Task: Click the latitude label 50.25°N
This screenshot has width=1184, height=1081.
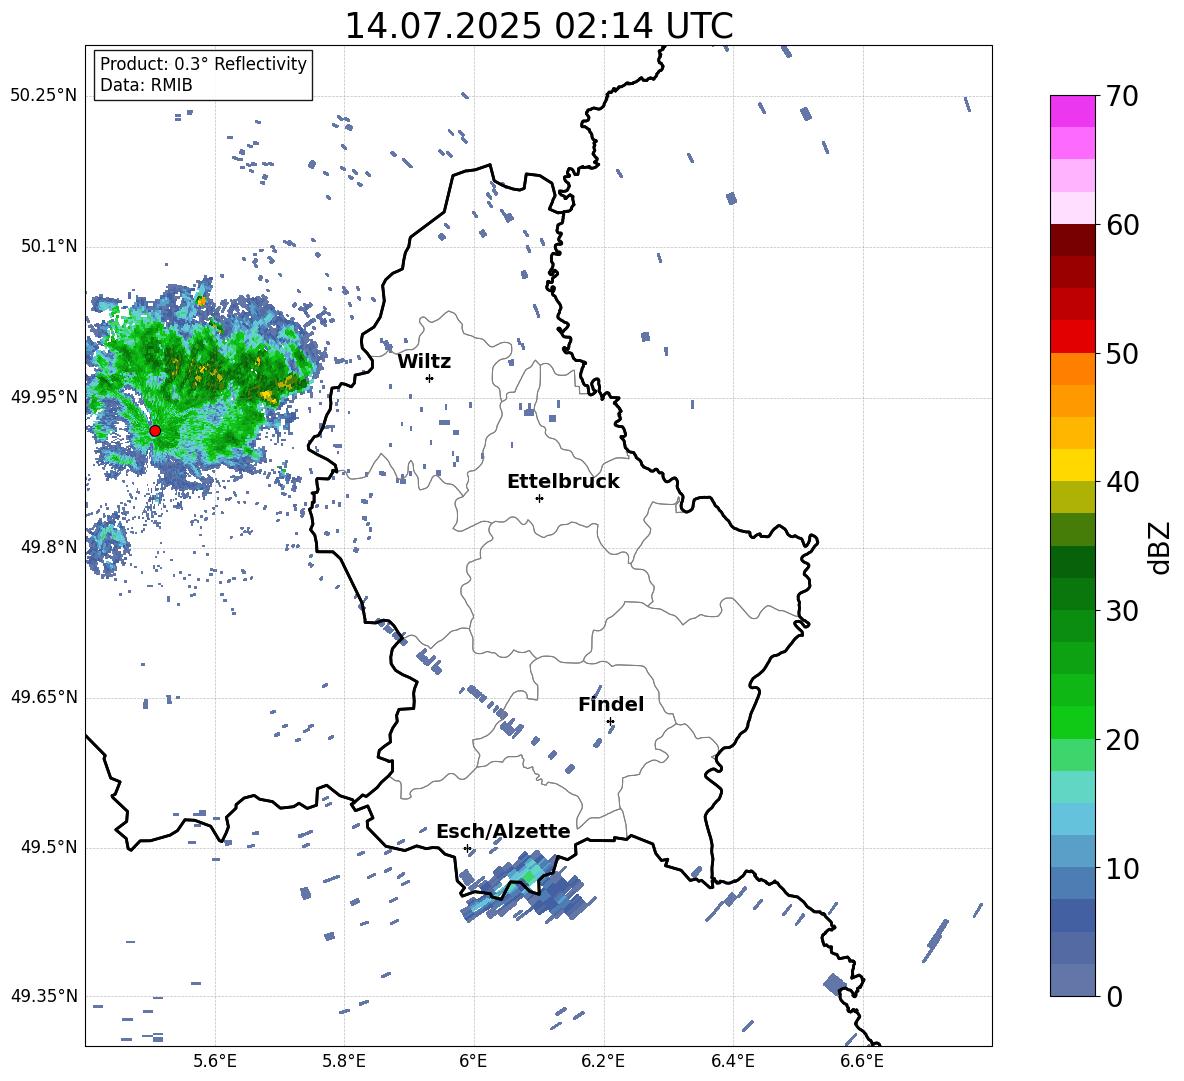Action: point(44,96)
